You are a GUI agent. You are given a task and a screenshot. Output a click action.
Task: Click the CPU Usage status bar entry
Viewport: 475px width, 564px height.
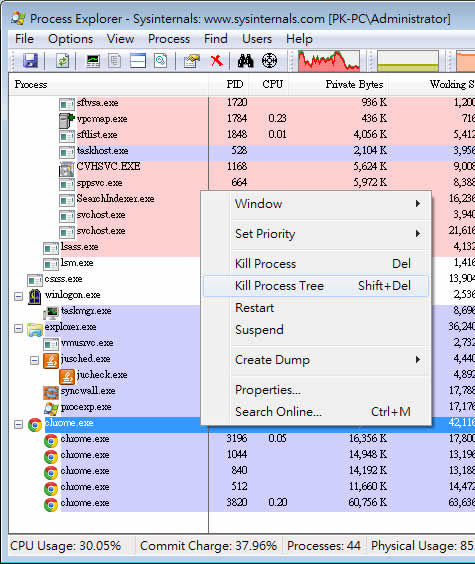pos(66,546)
